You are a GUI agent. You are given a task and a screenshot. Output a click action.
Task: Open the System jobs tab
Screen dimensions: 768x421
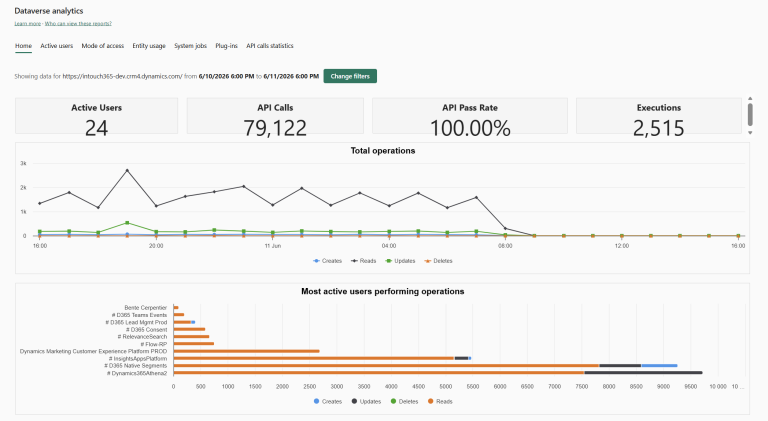pyautogui.click(x=191, y=46)
